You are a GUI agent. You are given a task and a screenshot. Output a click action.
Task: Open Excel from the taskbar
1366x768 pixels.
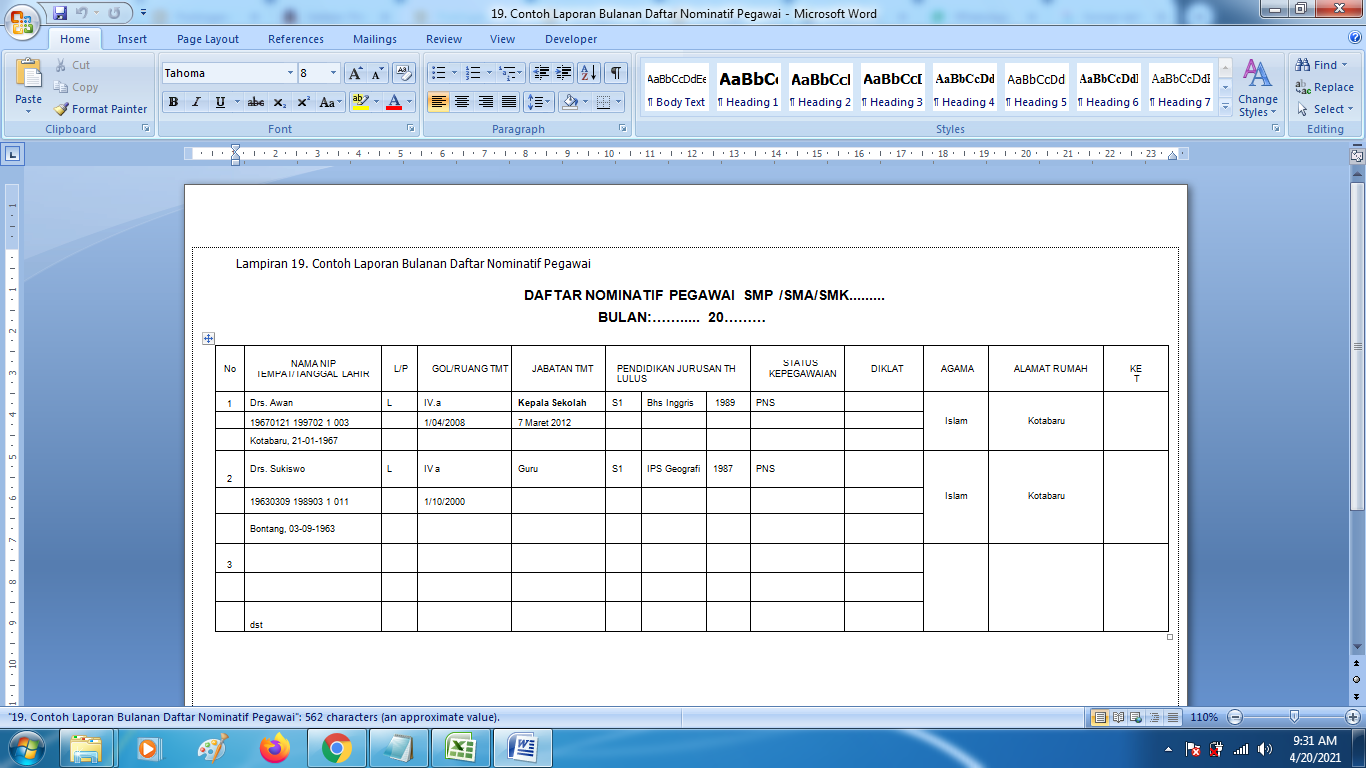(x=461, y=748)
